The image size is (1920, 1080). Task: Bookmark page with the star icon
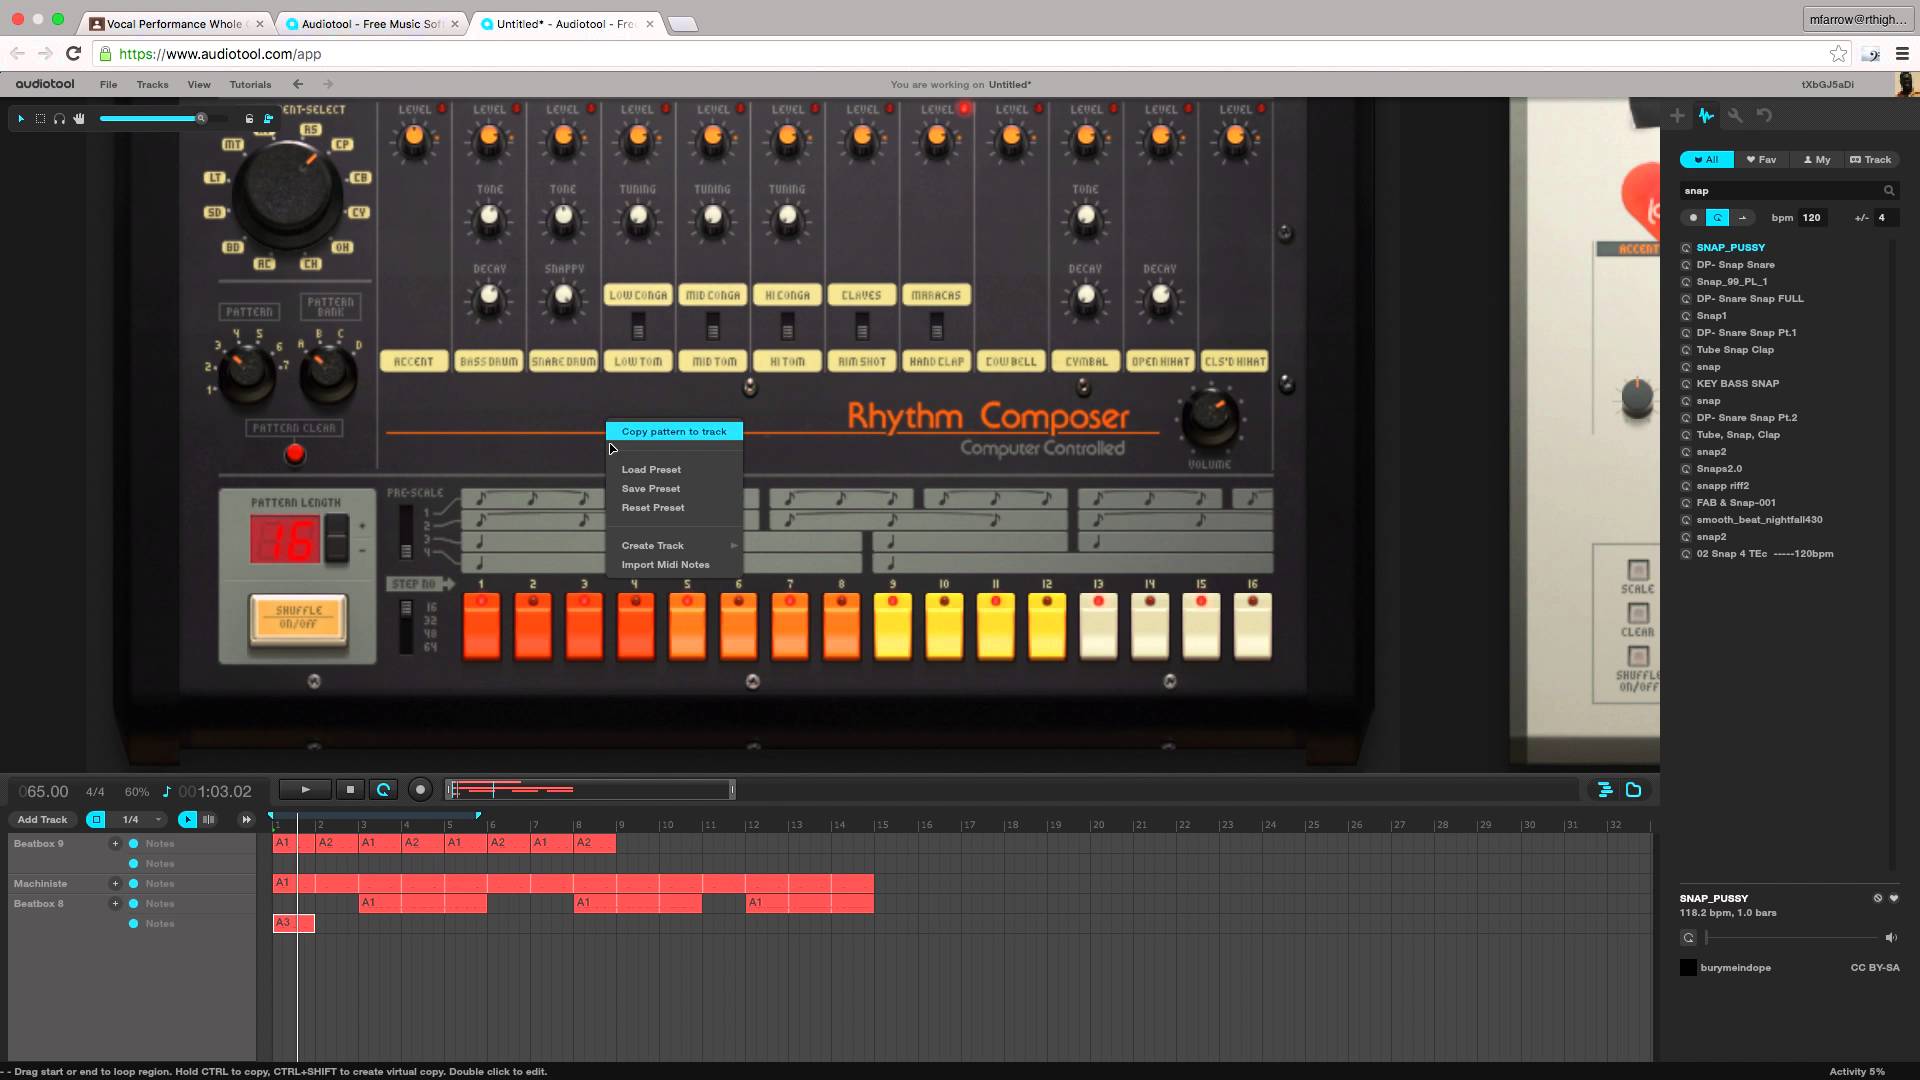point(1838,54)
